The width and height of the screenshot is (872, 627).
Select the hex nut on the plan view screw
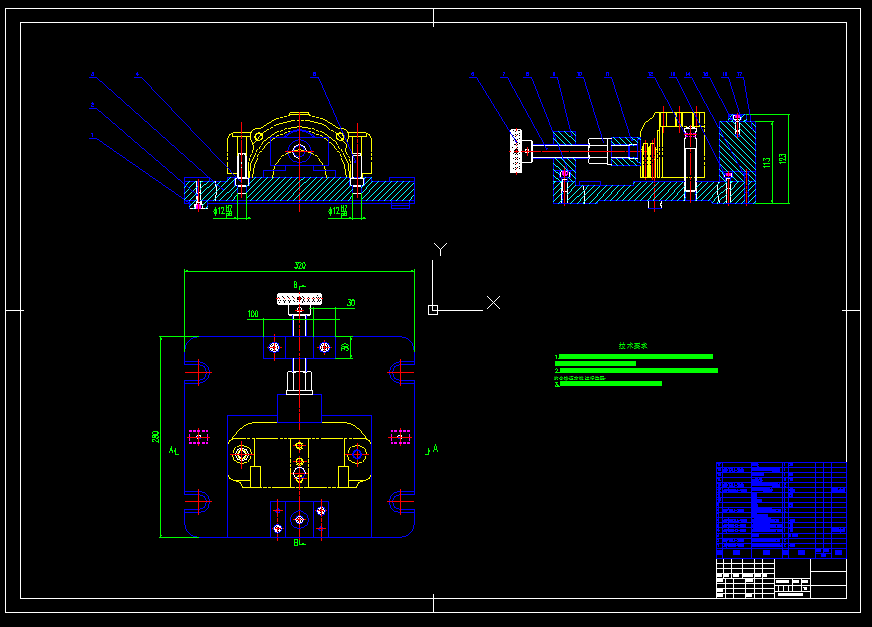coord(299,383)
